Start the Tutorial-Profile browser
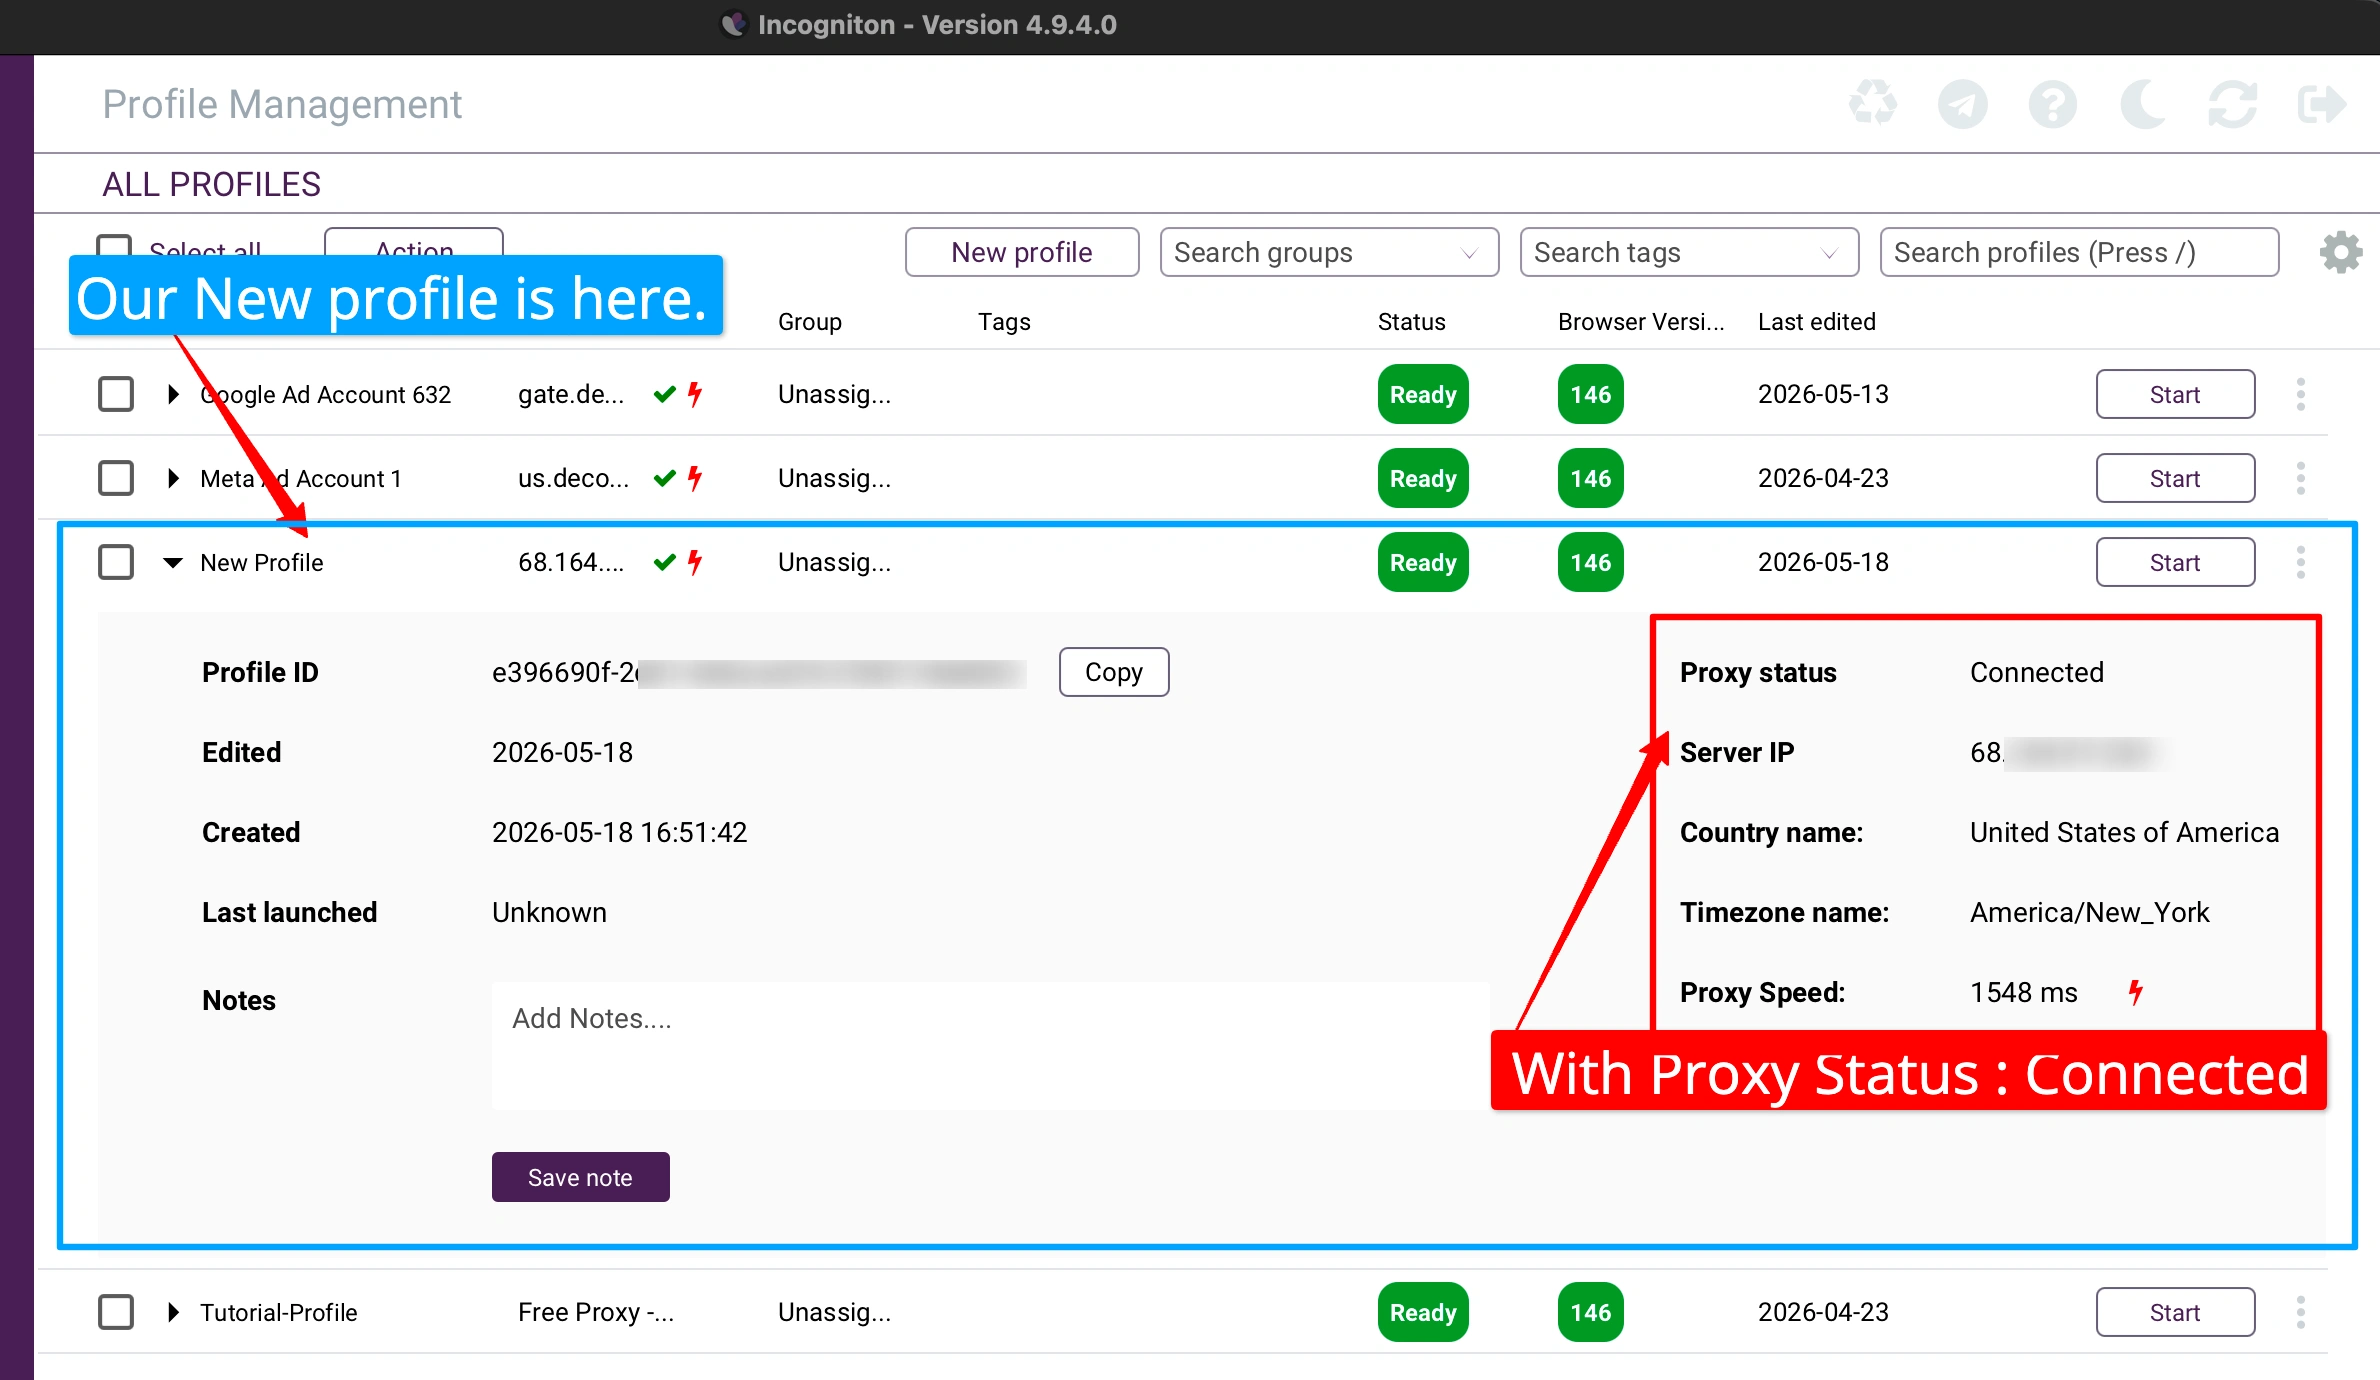 pyautogui.click(x=2175, y=1312)
